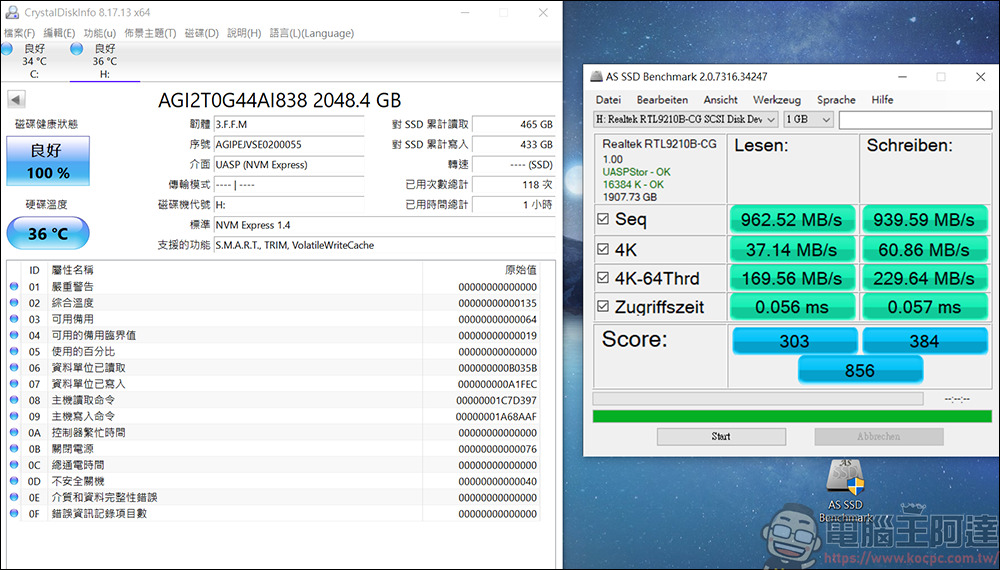Click the read score 303

[794, 341]
